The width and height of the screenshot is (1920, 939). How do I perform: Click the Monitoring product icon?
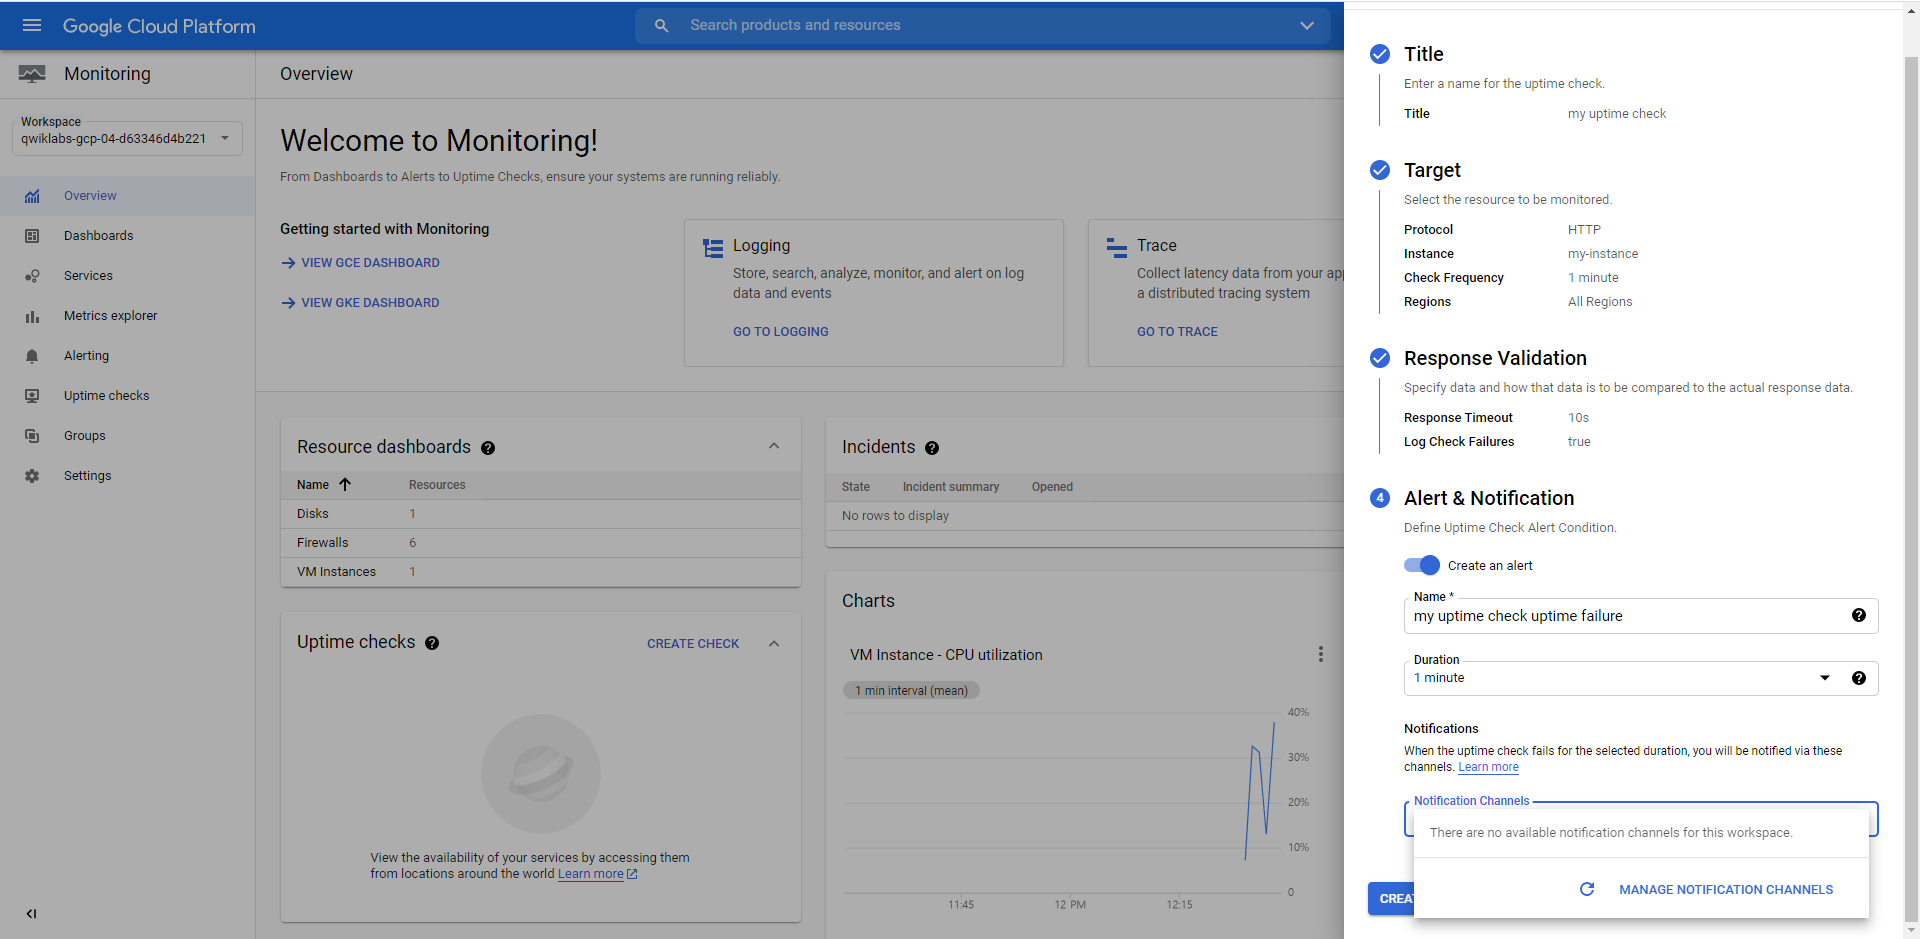(x=32, y=74)
